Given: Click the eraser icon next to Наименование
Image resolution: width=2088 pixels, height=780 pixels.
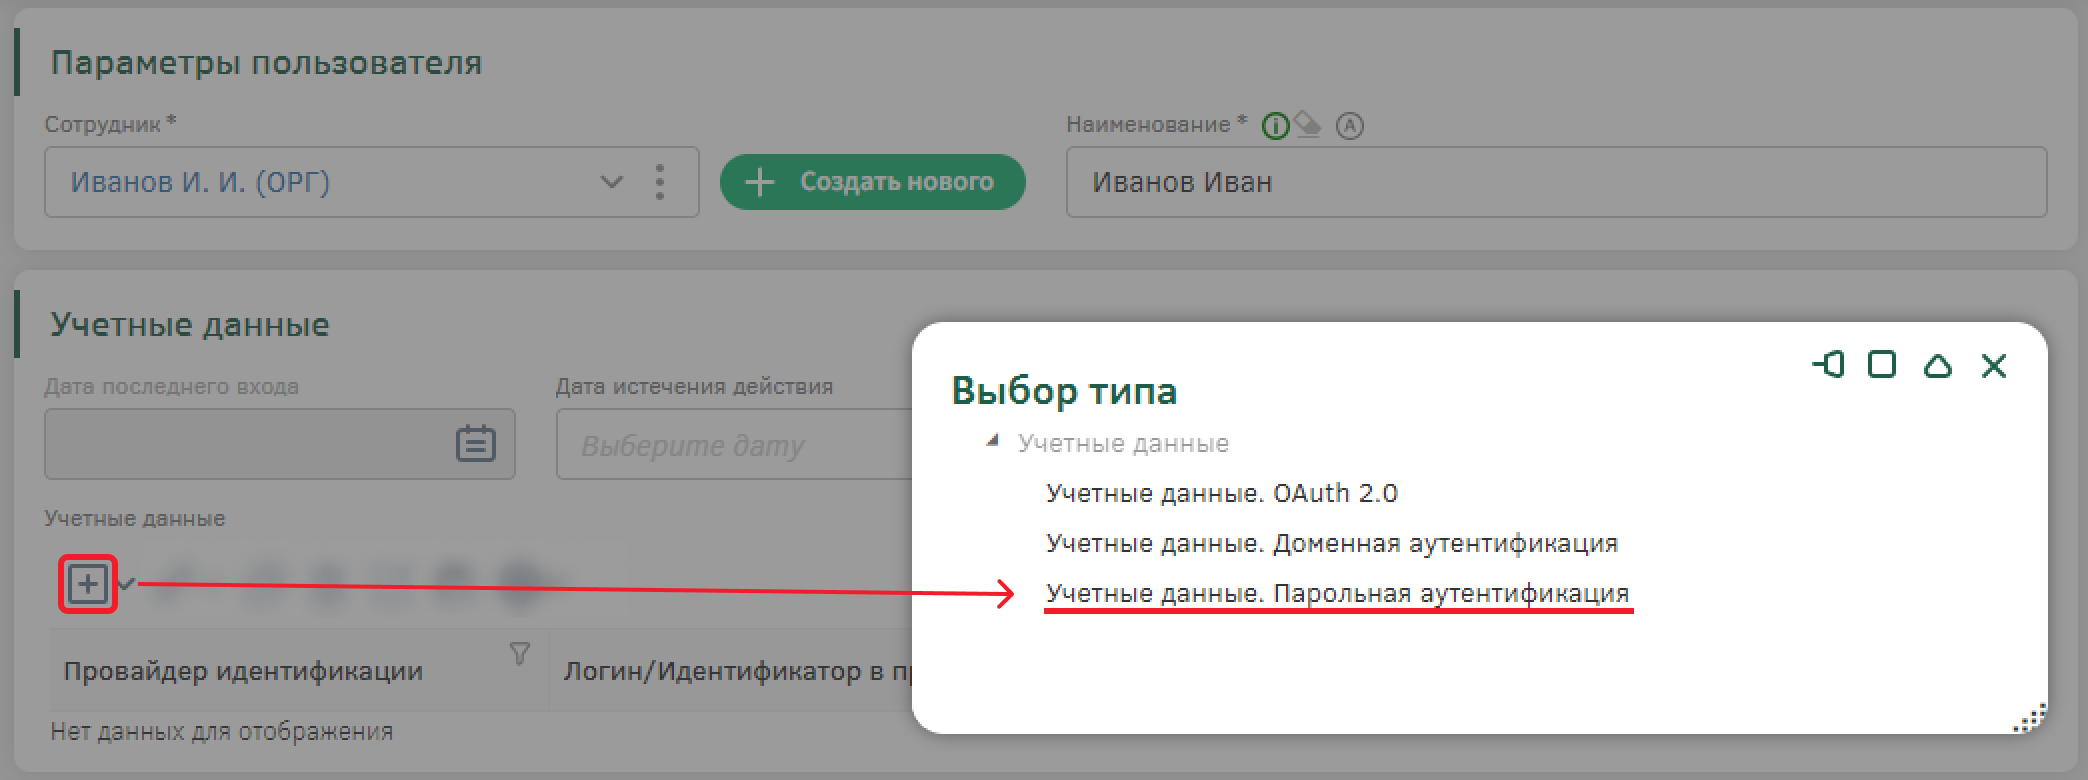Looking at the screenshot, I should coord(1308,126).
